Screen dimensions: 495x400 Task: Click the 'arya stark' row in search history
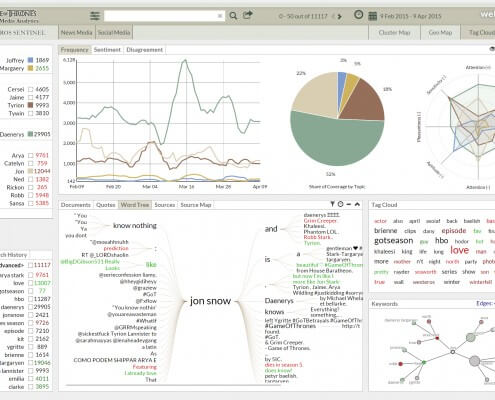coord(26,275)
